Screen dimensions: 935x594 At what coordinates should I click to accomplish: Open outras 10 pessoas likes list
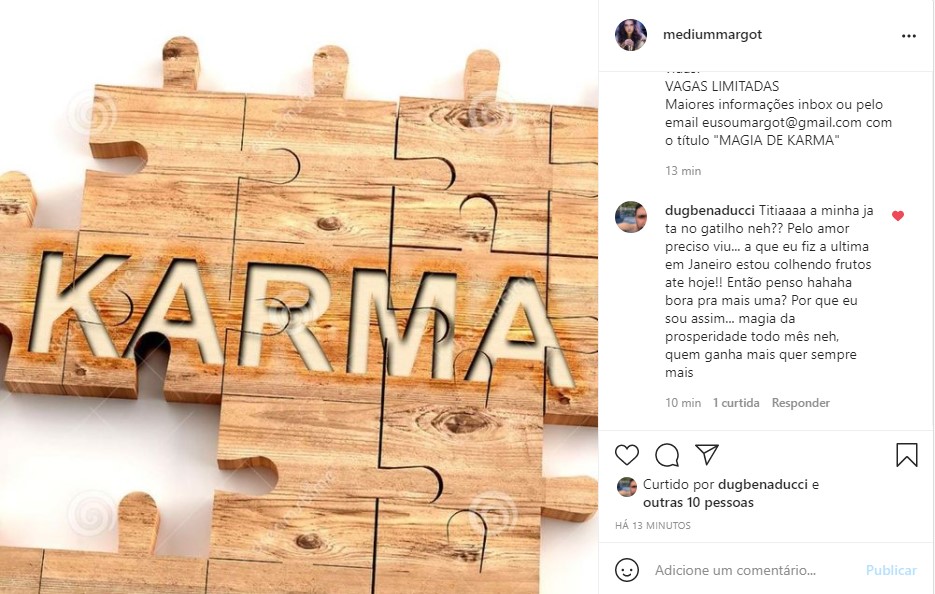click(x=698, y=503)
